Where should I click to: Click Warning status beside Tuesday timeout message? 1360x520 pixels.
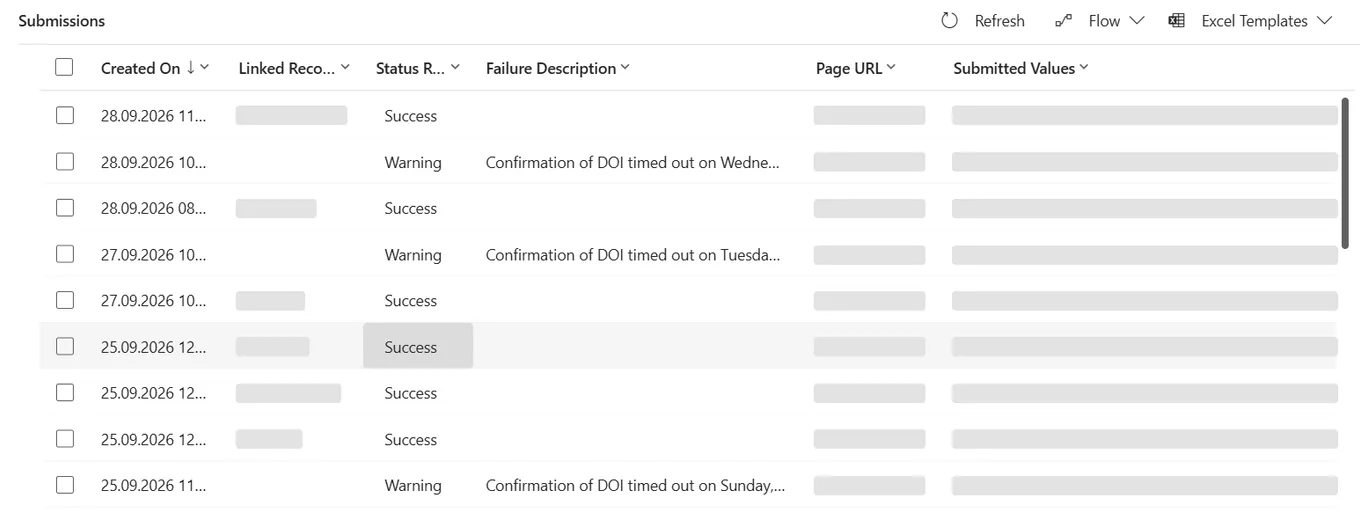tap(413, 255)
